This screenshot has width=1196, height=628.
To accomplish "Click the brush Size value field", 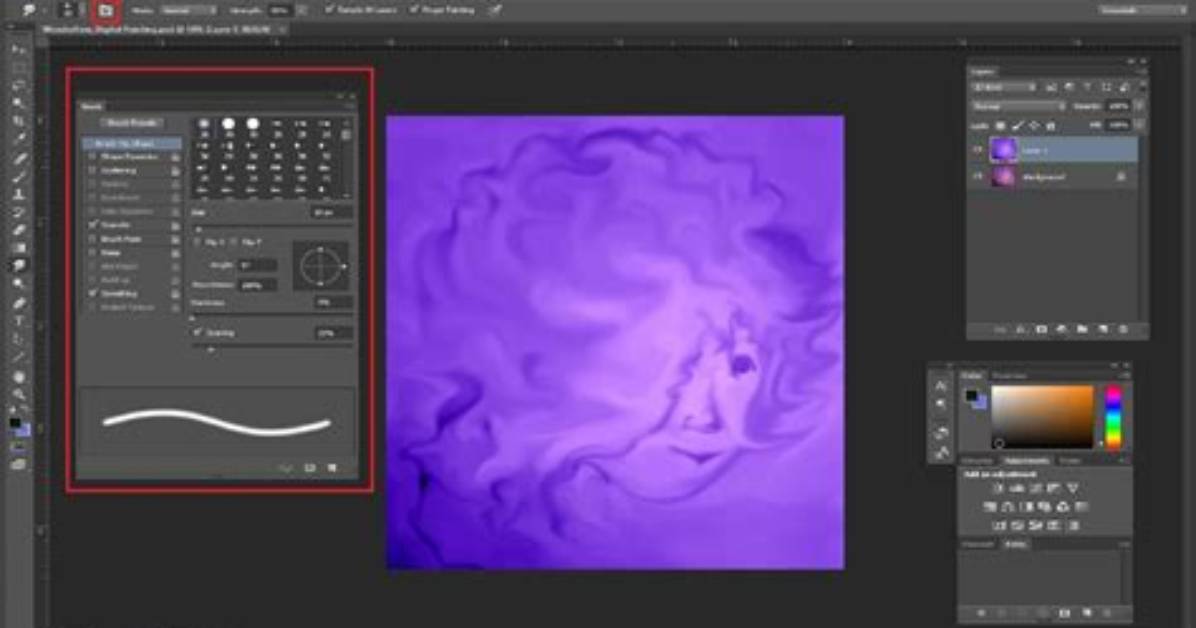I will (x=333, y=213).
